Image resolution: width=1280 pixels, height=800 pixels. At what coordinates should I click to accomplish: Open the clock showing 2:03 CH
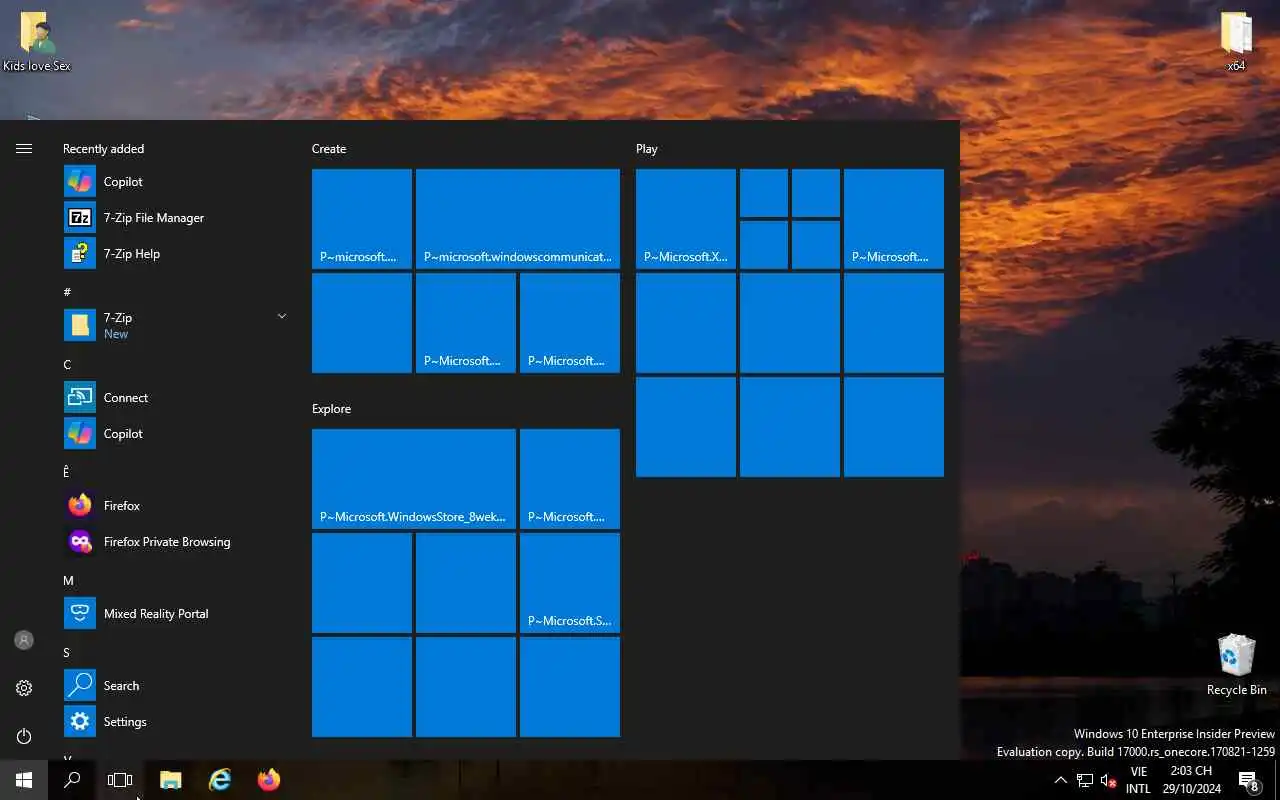(x=1191, y=780)
